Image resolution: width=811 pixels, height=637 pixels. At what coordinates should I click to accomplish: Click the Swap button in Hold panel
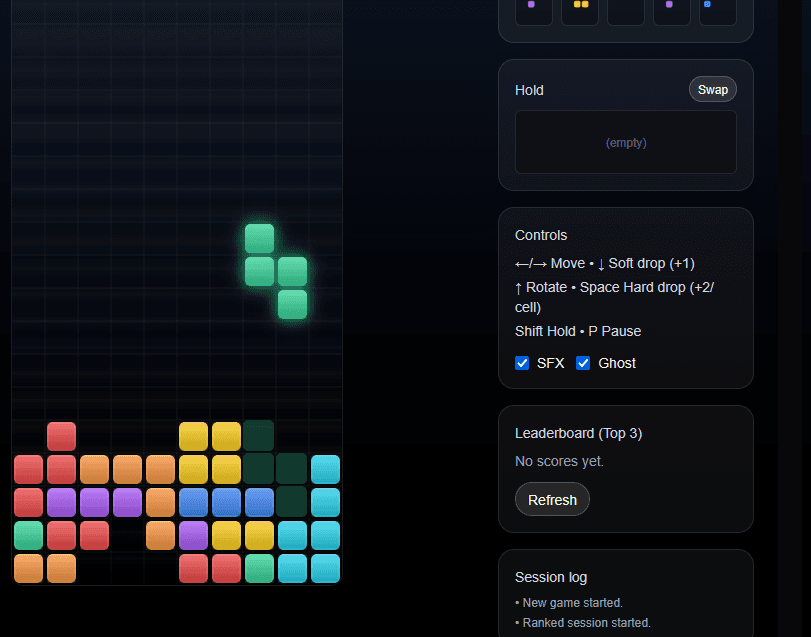pyautogui.click(x=712, y=89)
